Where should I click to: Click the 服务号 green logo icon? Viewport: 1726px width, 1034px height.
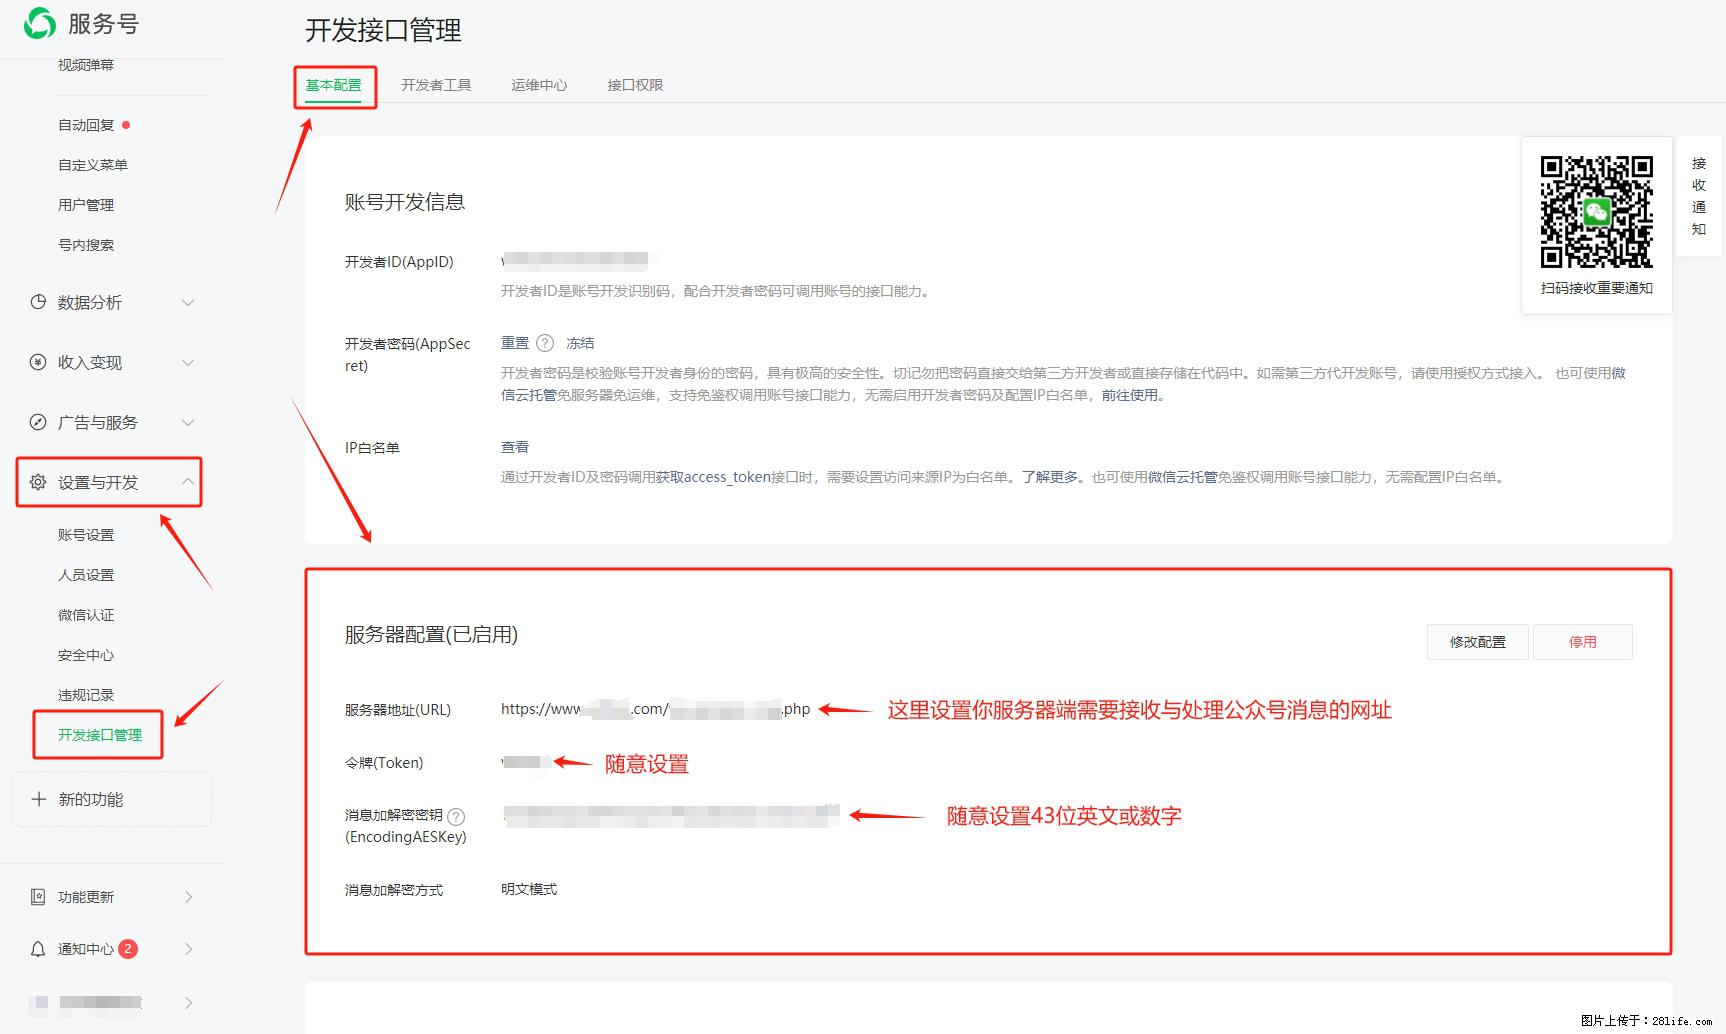pos(38,22)
